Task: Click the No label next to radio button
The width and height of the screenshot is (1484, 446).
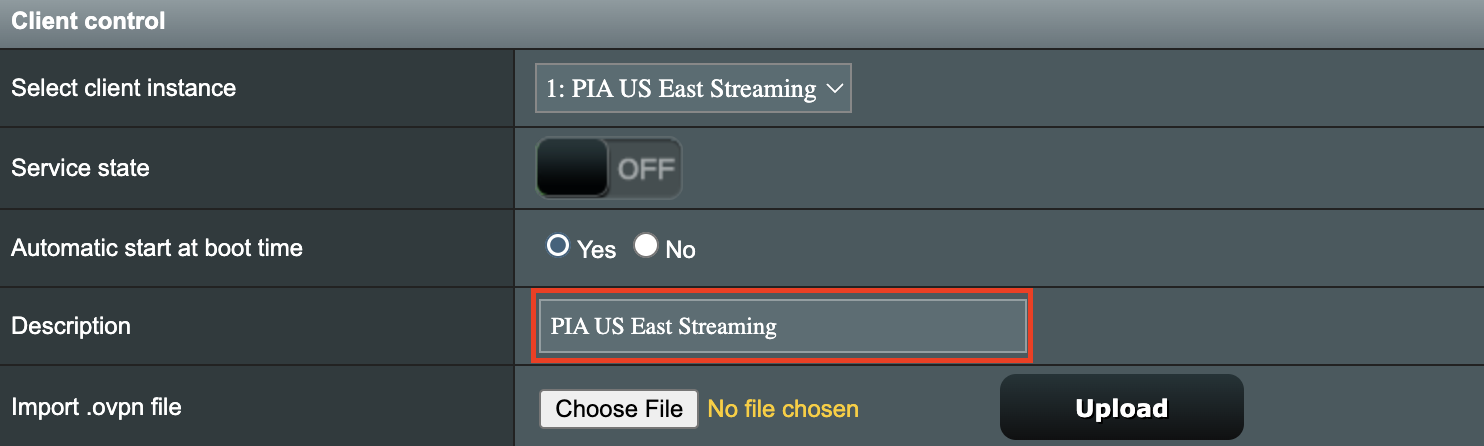Action: click(x=680, y=249)
